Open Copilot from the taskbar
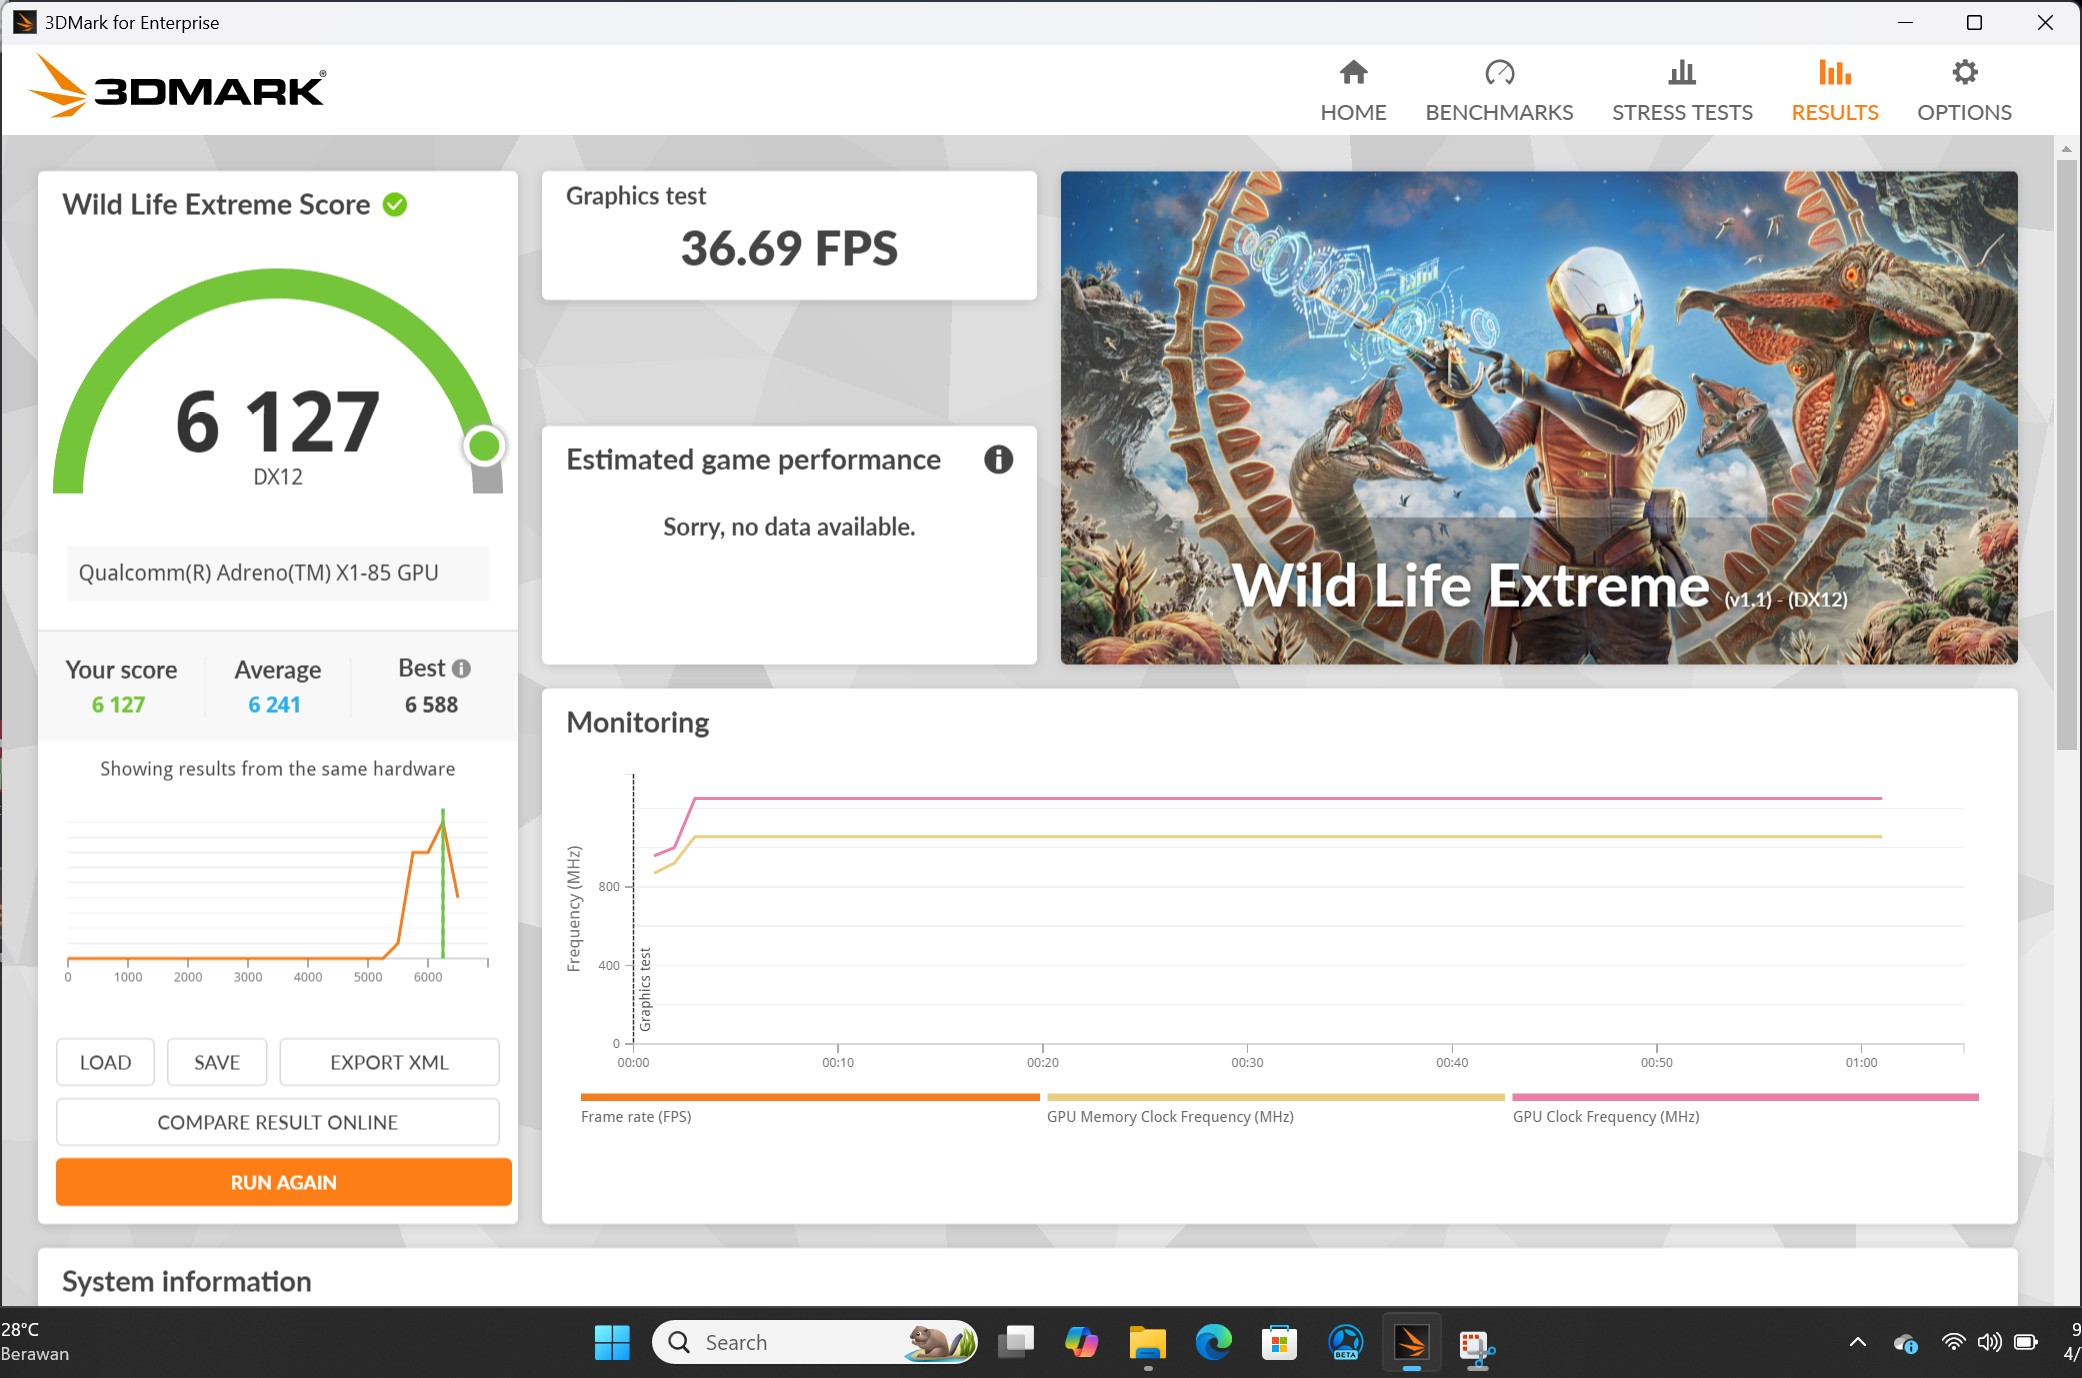Screen dimensions: 2082x1378 click(x=1081, y=1342)
